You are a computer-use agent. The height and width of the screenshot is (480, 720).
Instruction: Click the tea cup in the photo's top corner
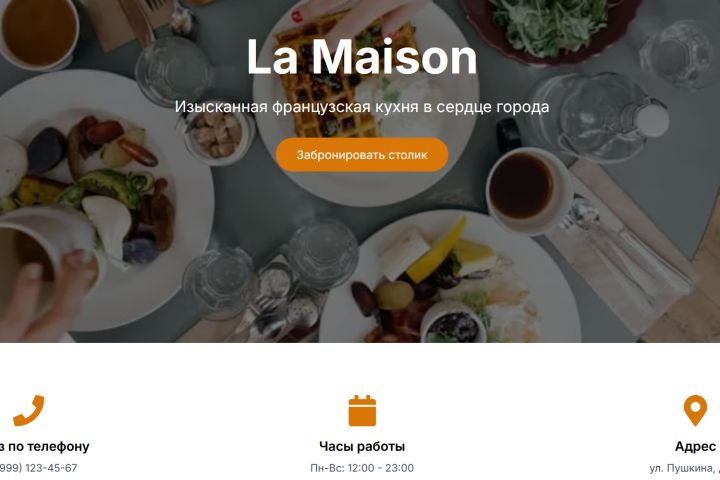point(39,32)
